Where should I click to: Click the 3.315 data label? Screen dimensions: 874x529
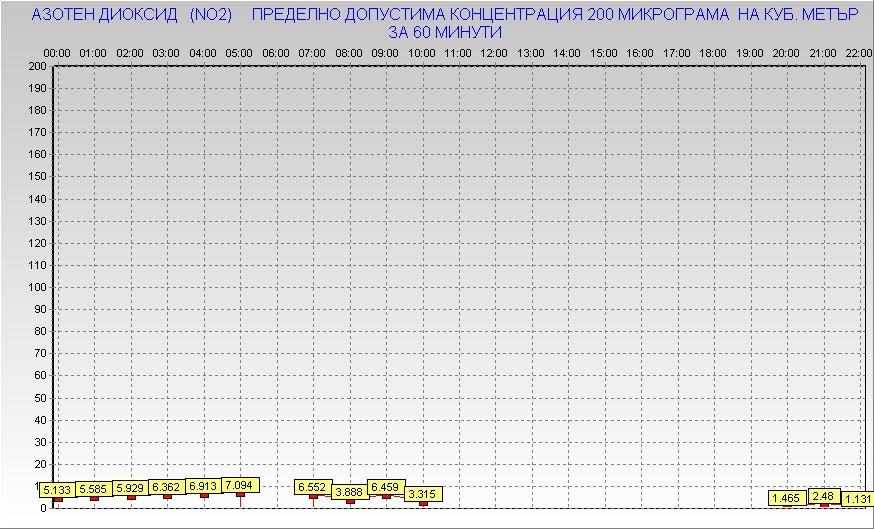[x=423, y=494]
